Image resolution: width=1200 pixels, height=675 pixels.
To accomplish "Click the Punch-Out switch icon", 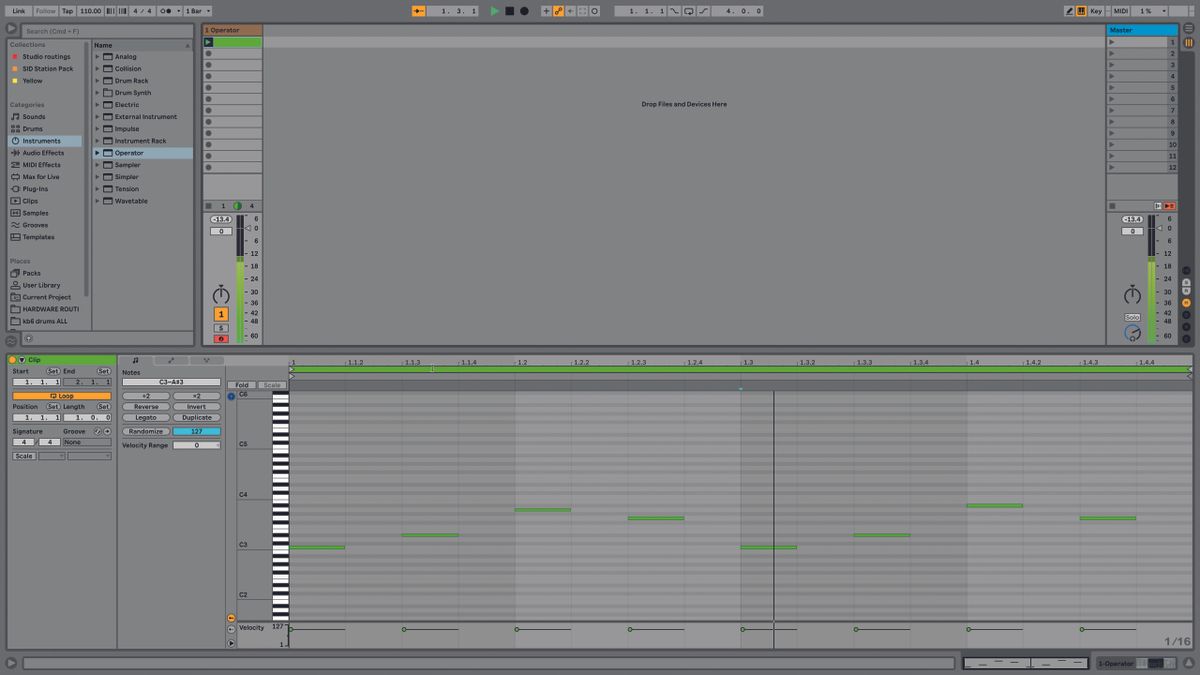I will point(702,11).
